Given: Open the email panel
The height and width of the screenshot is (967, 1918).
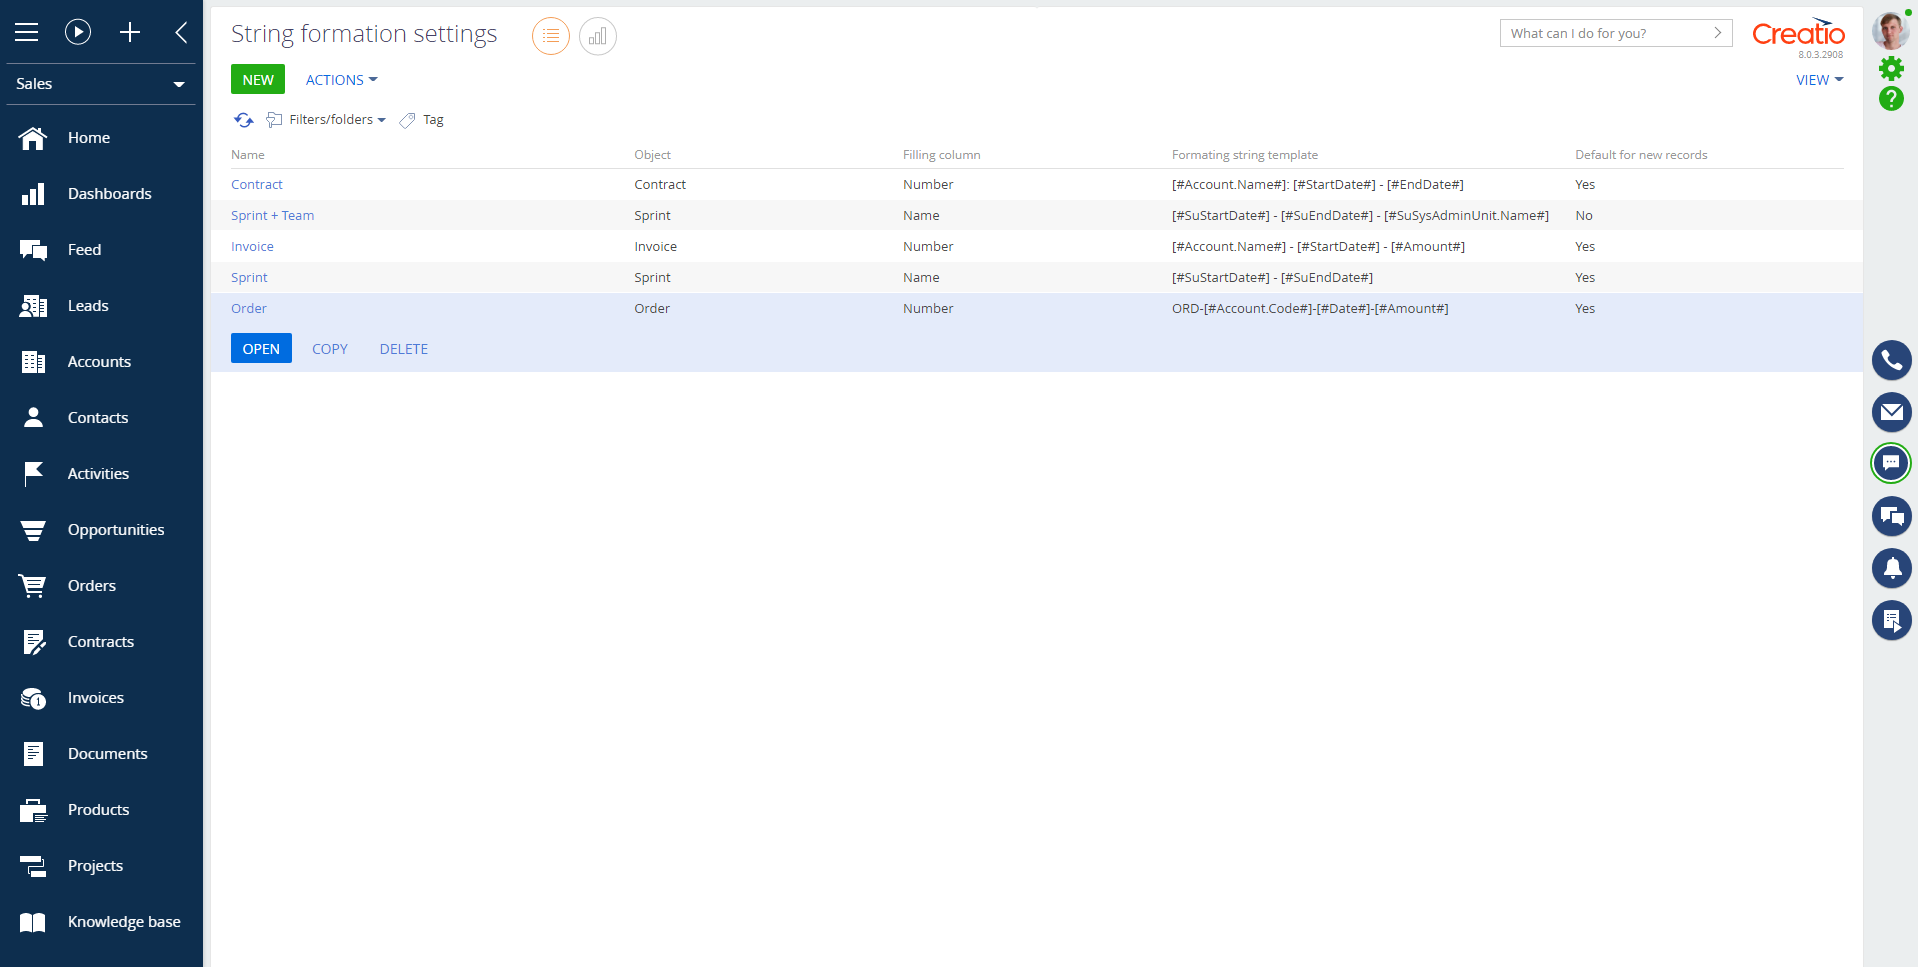Looking at the screenshot, I should (1892, 412).
